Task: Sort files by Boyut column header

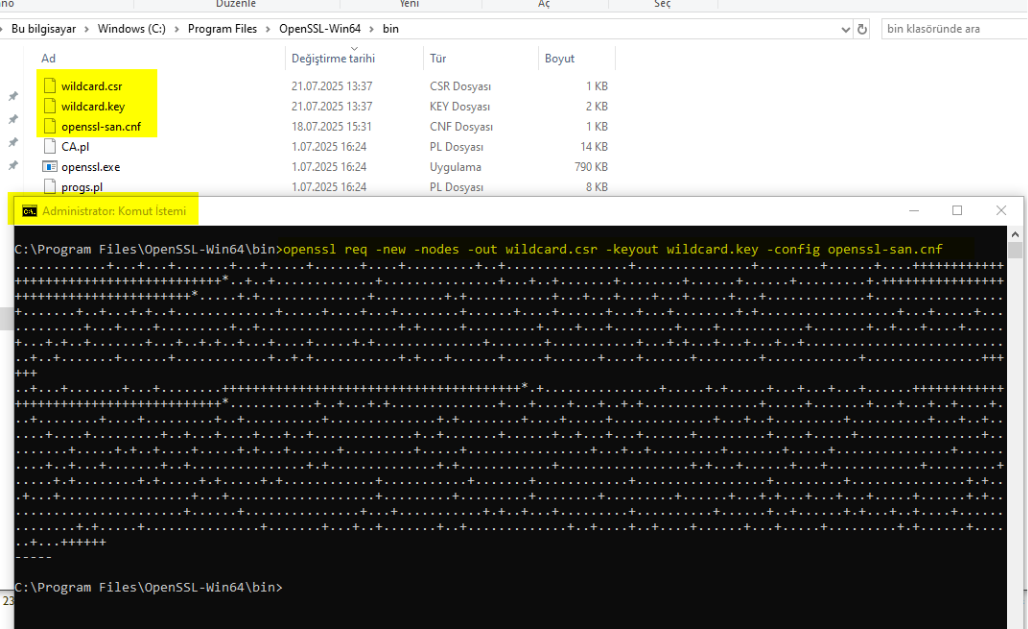Action: click(559, 58)
